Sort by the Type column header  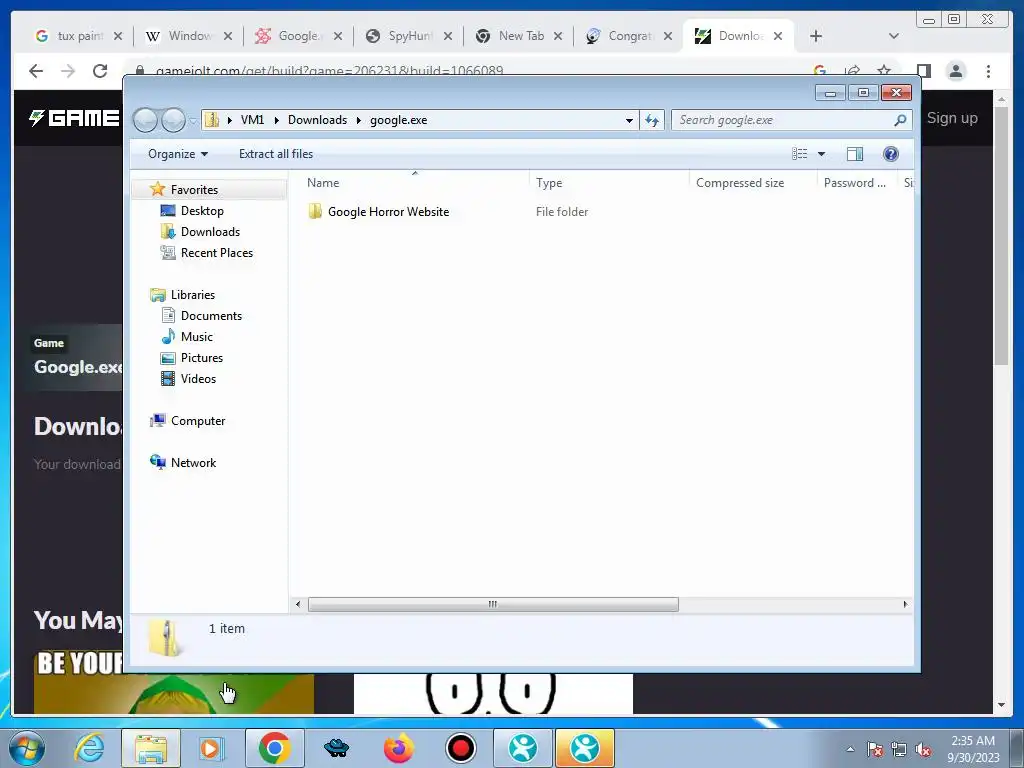608,183
